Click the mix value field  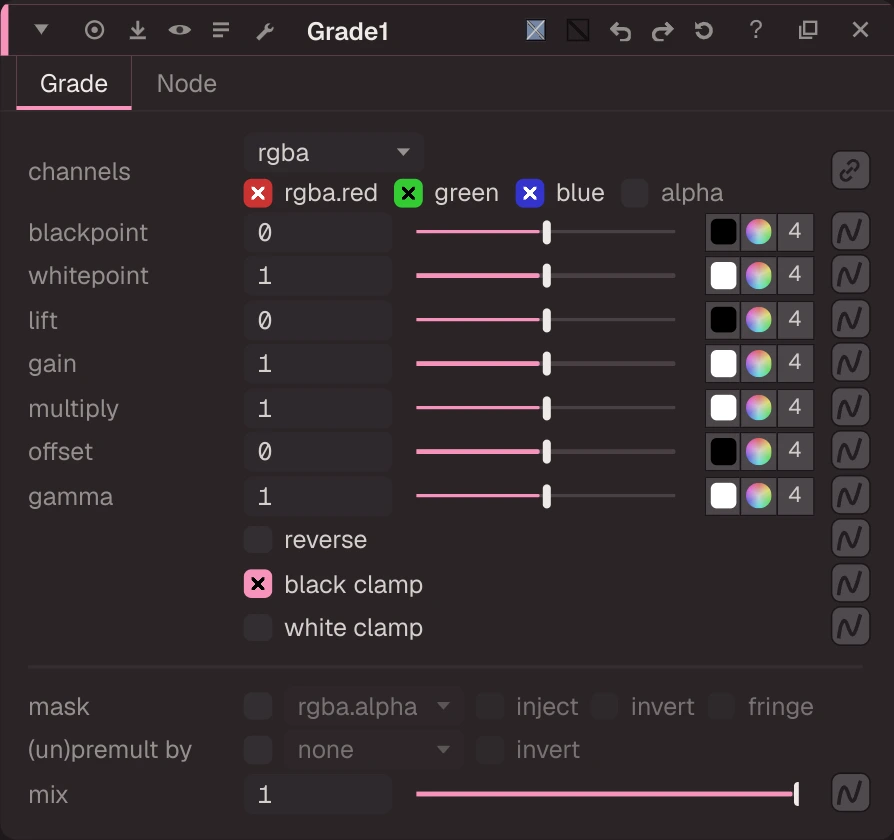(x=318, y=794)
